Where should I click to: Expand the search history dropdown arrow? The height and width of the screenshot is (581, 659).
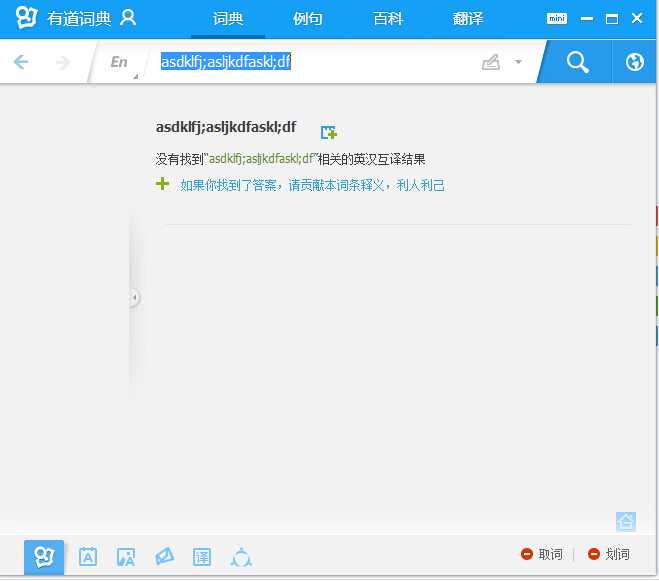click(x=518, y=62)
